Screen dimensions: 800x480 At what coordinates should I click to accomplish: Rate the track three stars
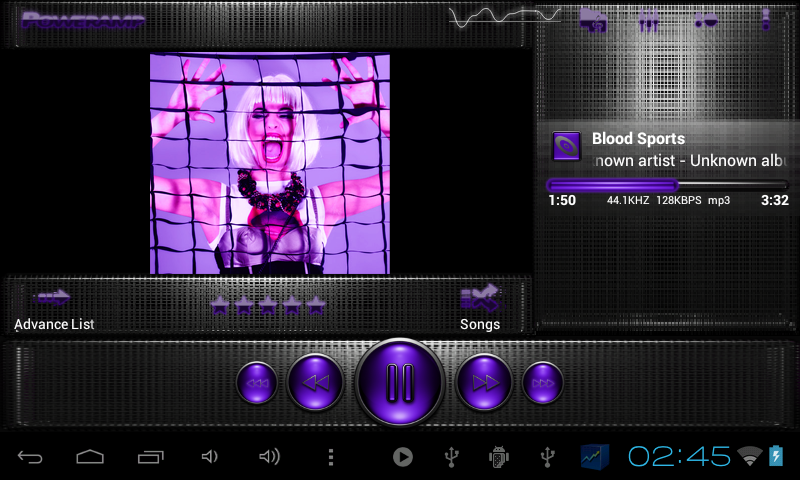point(268,306)
